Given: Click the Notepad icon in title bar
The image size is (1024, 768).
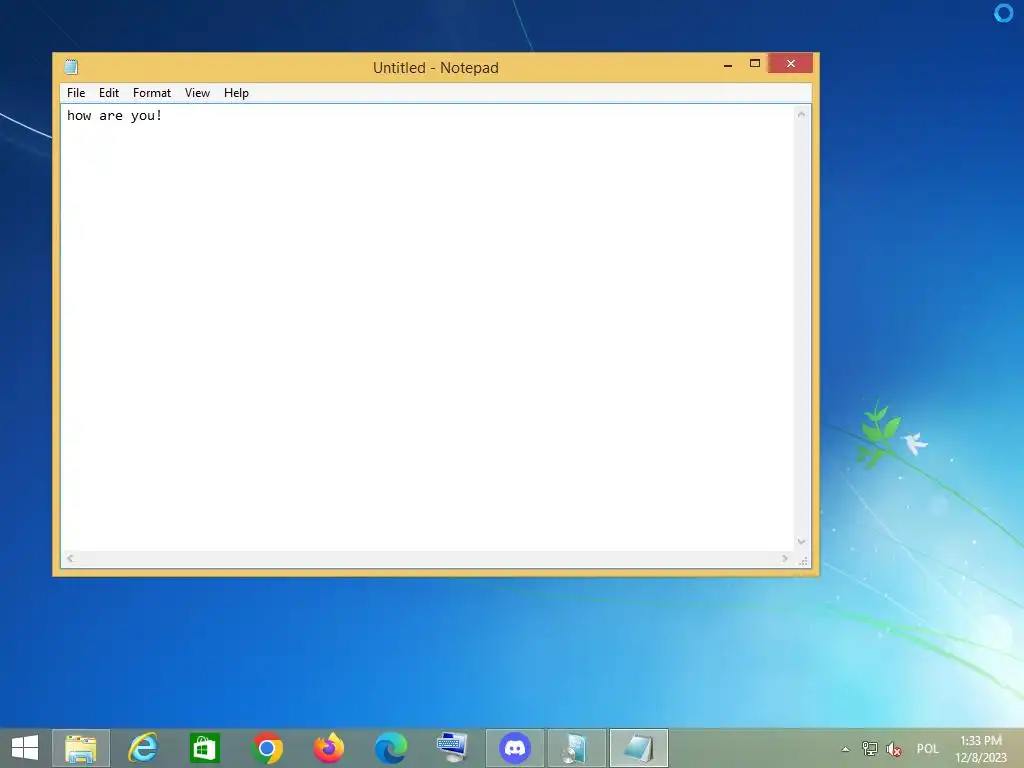Looking at the screenshot, I should tap(71, 67).
